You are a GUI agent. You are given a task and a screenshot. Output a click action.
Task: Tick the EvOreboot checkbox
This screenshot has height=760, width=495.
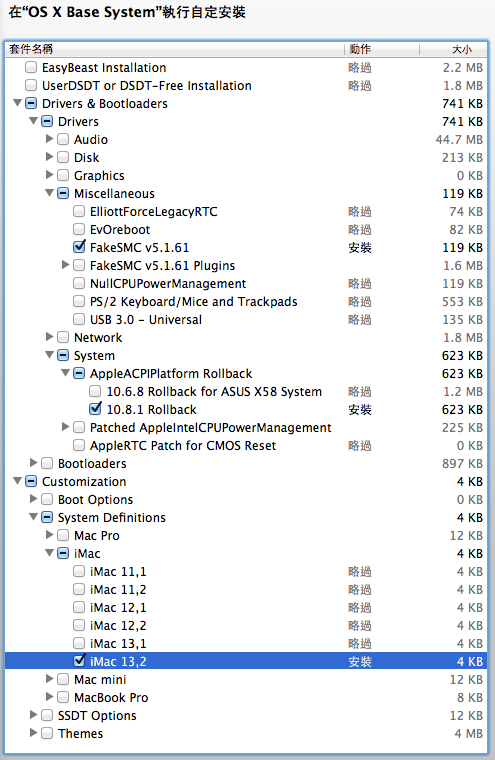point(79,229)
